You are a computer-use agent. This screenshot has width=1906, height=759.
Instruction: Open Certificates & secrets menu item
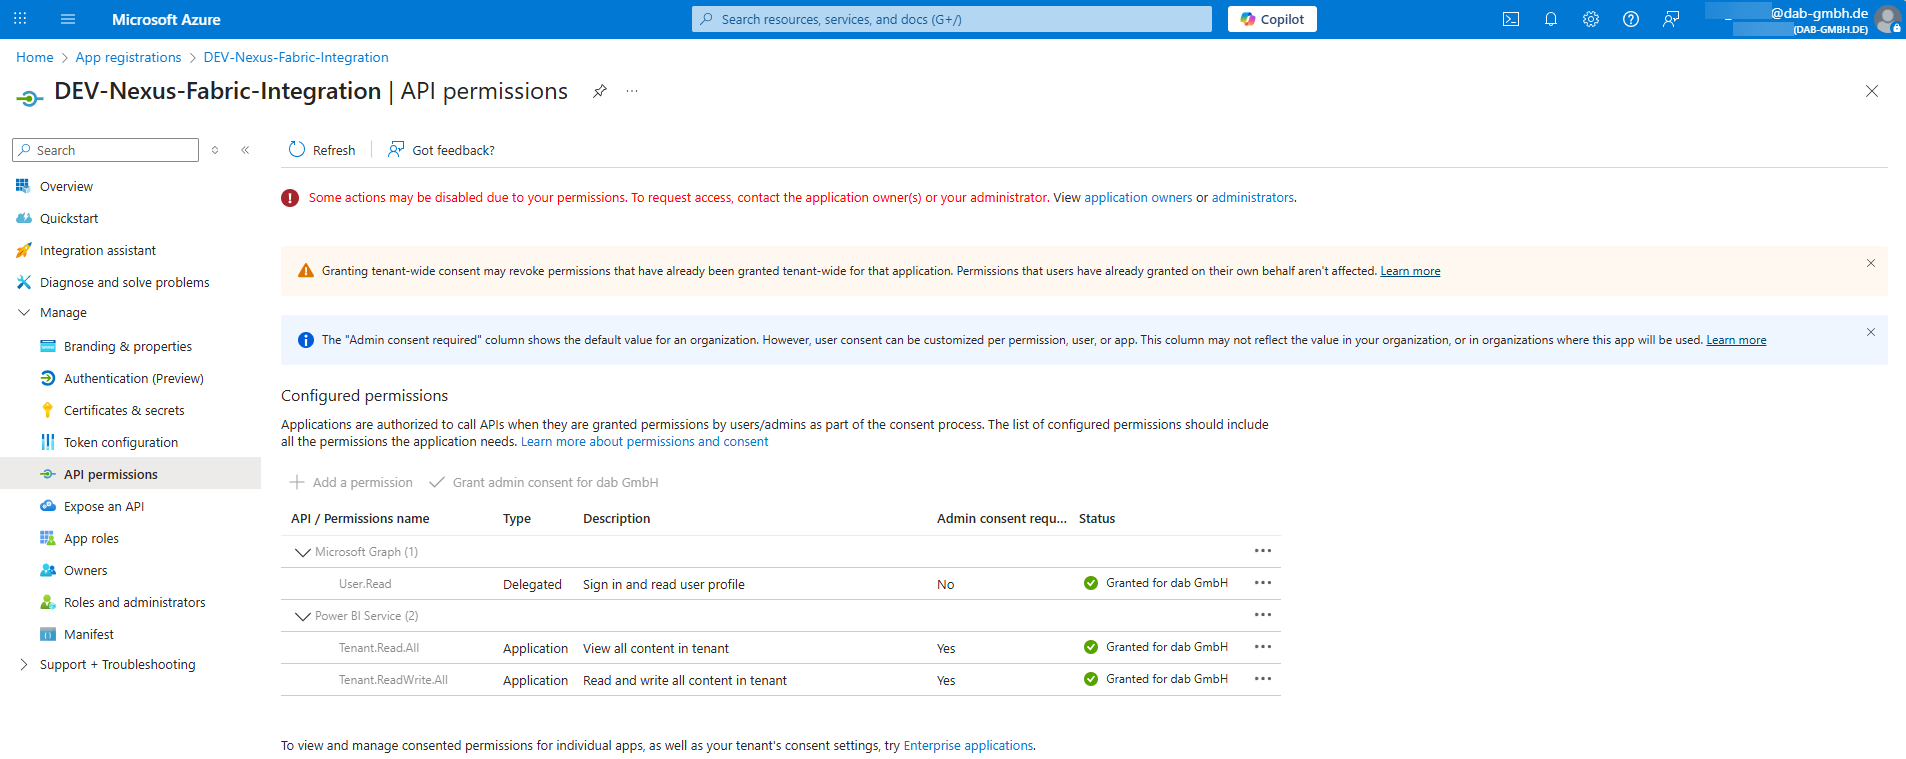[124, 410]
